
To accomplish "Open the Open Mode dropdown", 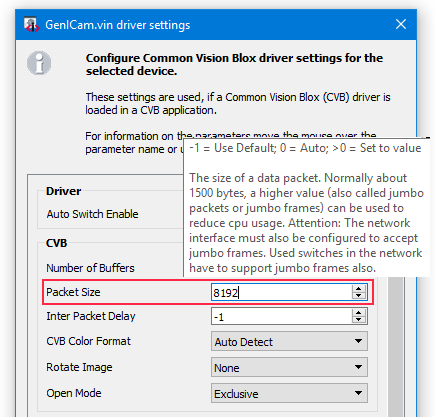I will tap(289, 393).
